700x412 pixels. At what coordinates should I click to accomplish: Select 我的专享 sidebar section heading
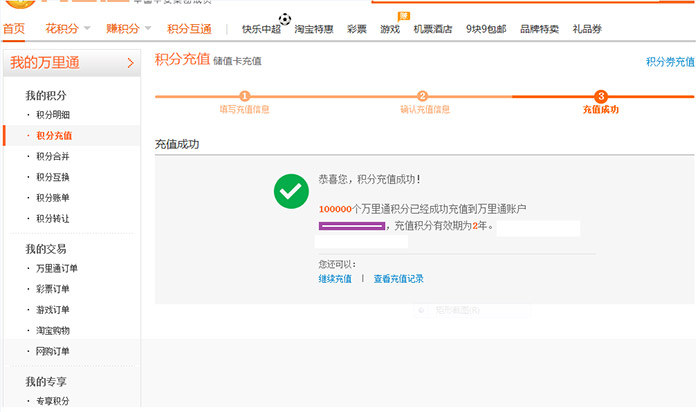(x=46, y=382)
